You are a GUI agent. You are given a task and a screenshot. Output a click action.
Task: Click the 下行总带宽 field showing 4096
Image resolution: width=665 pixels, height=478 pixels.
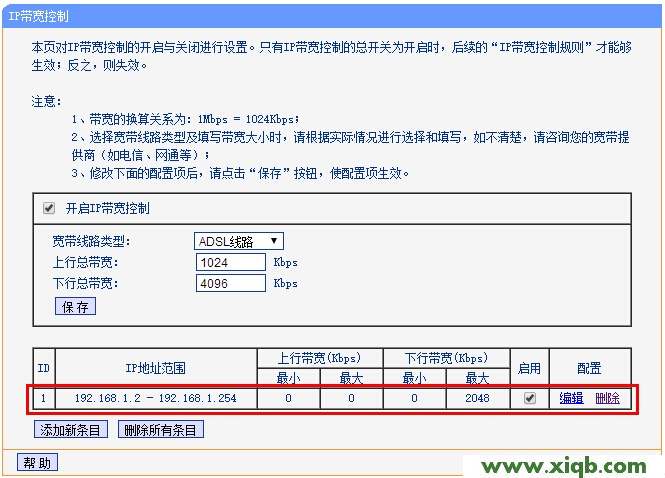click(x=230, y=283)
